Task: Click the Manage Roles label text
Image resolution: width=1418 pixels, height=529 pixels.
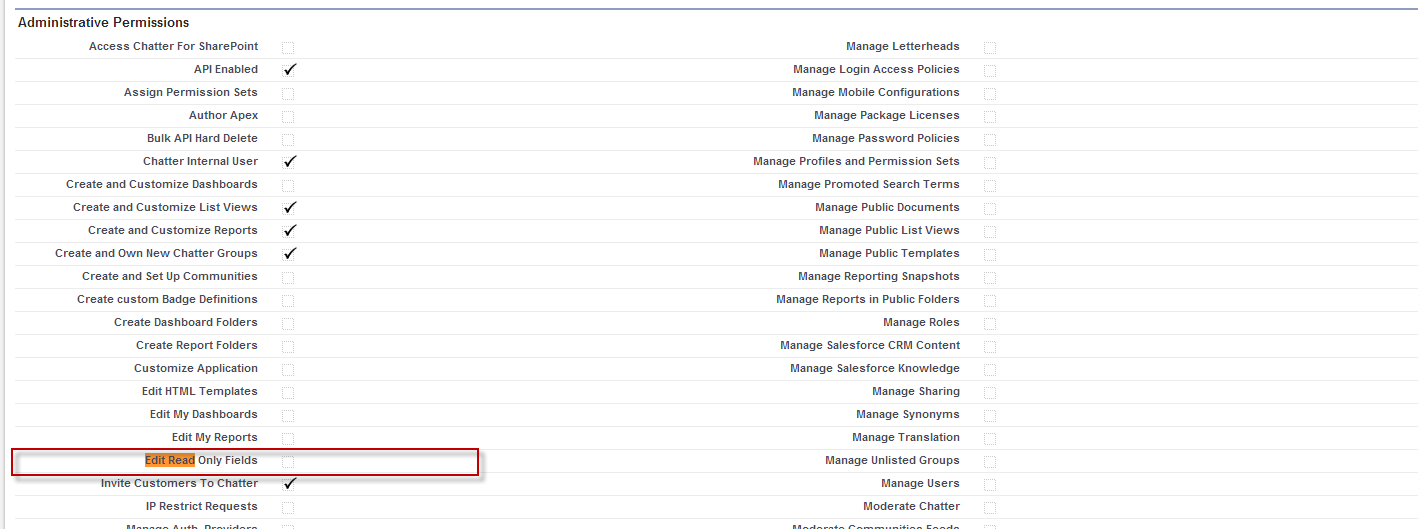Action: click(921, 322)
